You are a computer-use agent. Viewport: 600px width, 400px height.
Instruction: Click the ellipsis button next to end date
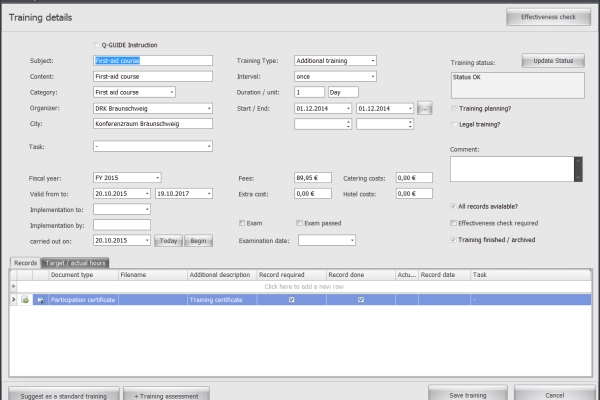point(424,108)
